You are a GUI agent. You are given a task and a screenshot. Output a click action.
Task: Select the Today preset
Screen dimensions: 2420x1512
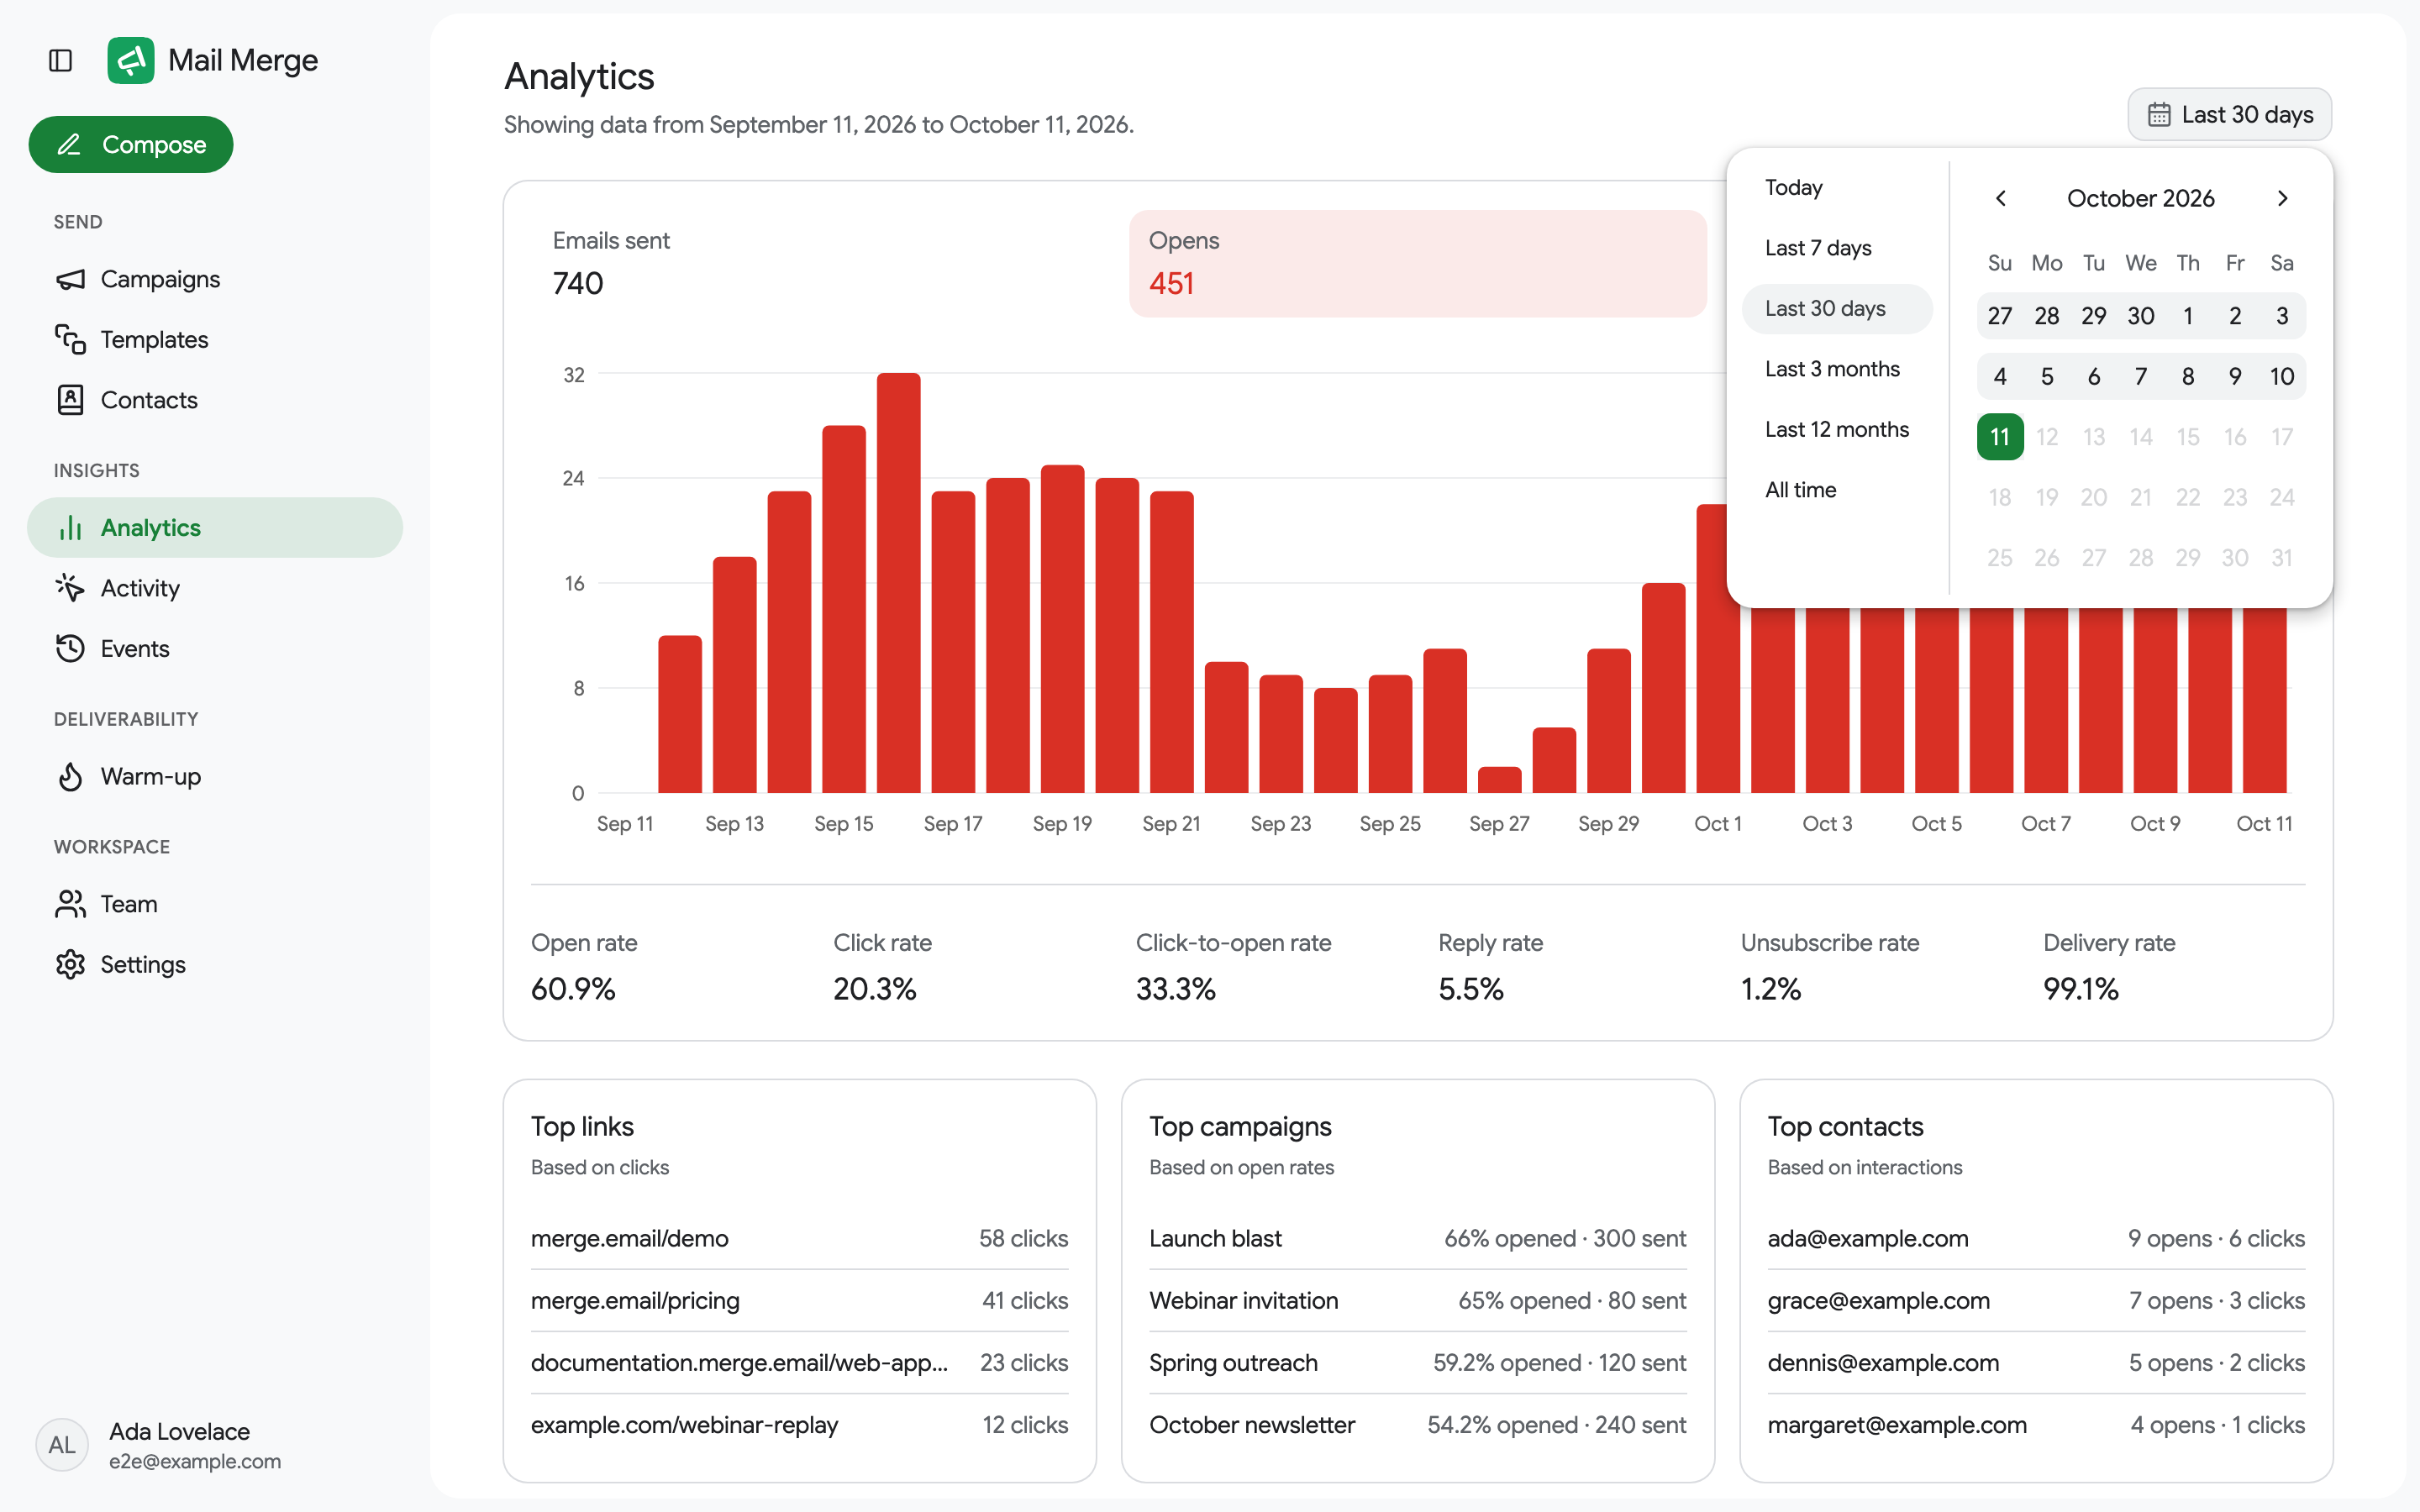pos(1837,187)
